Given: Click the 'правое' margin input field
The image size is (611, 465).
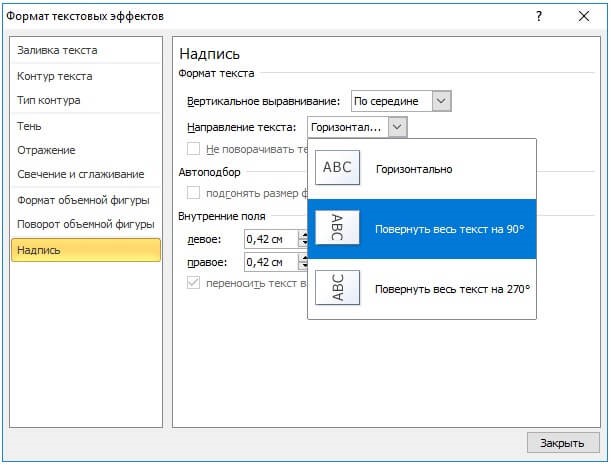Looking at the screenshot, I should tap(271, 262).
